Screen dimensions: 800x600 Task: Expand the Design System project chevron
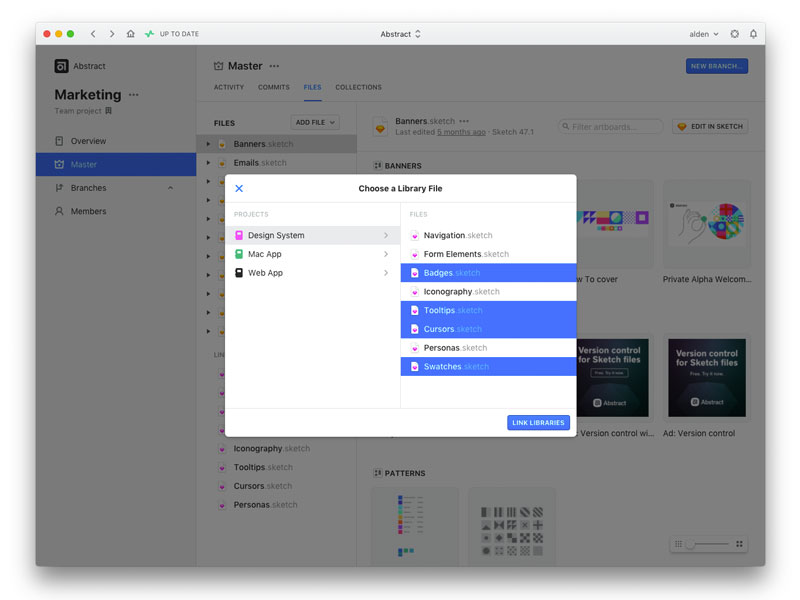point(386,235)
